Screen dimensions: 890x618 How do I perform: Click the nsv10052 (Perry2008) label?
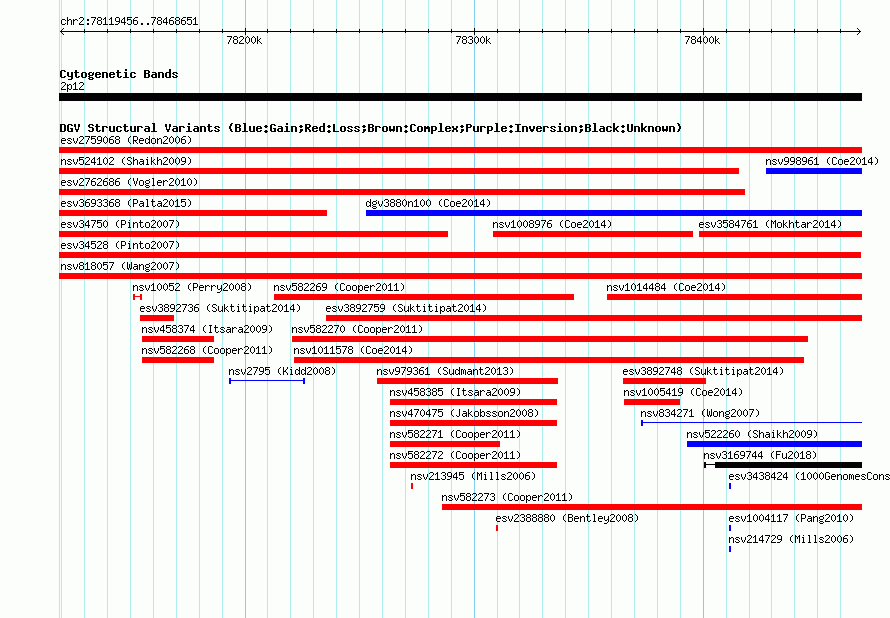(x=192, y=287)
